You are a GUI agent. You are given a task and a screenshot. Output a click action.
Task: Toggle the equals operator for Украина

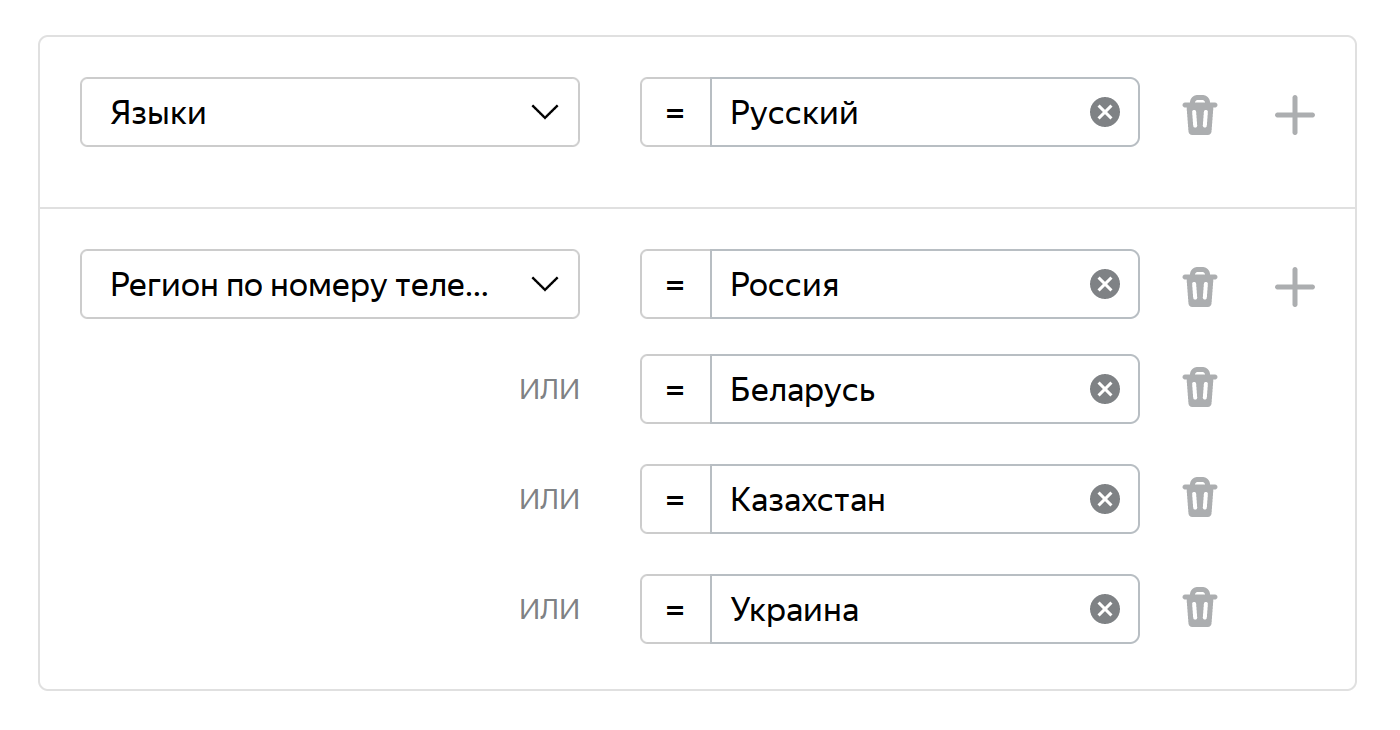click(675, 609)
